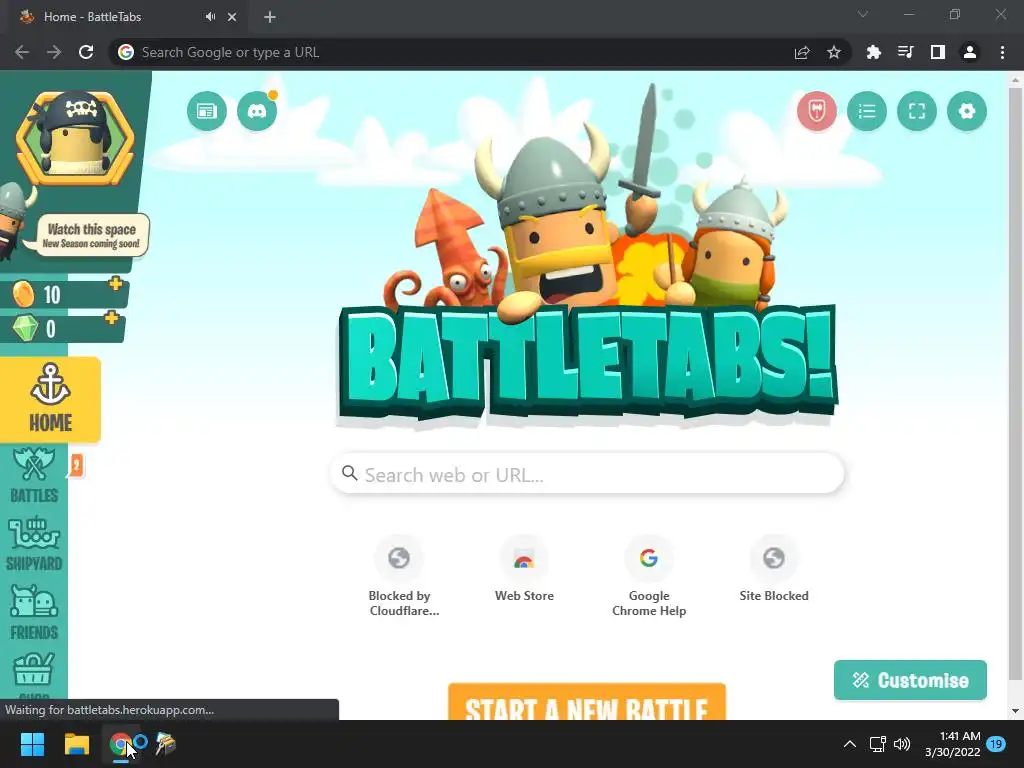This screenshot has height=768, width=1024.
Task: Open the Site Blocked shortcut
Action: point(774,569)
